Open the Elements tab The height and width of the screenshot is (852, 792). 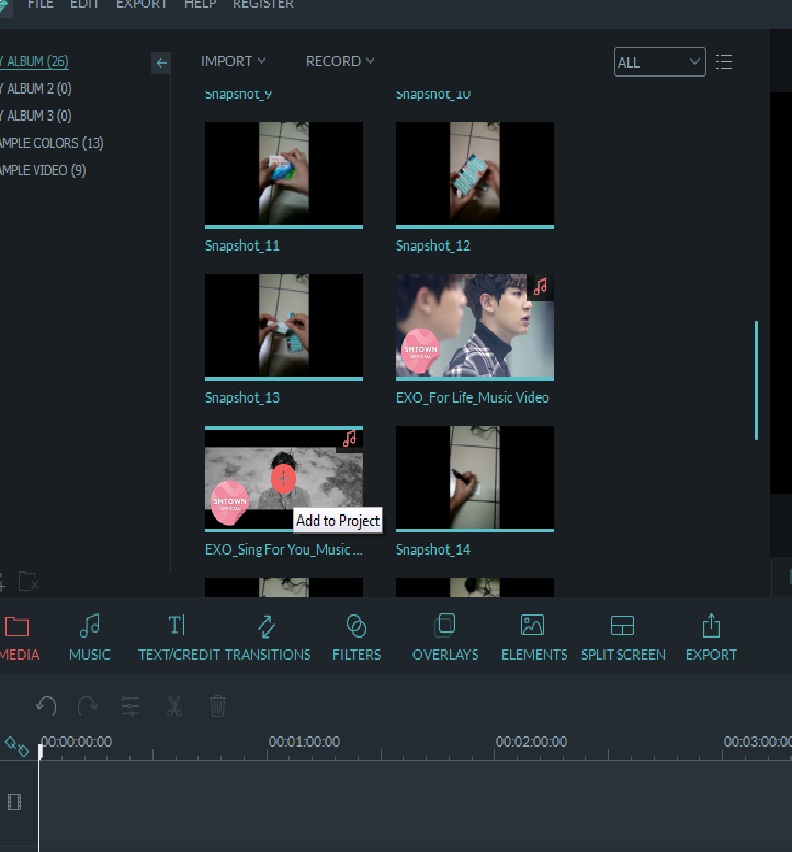[x=533, y=638]
